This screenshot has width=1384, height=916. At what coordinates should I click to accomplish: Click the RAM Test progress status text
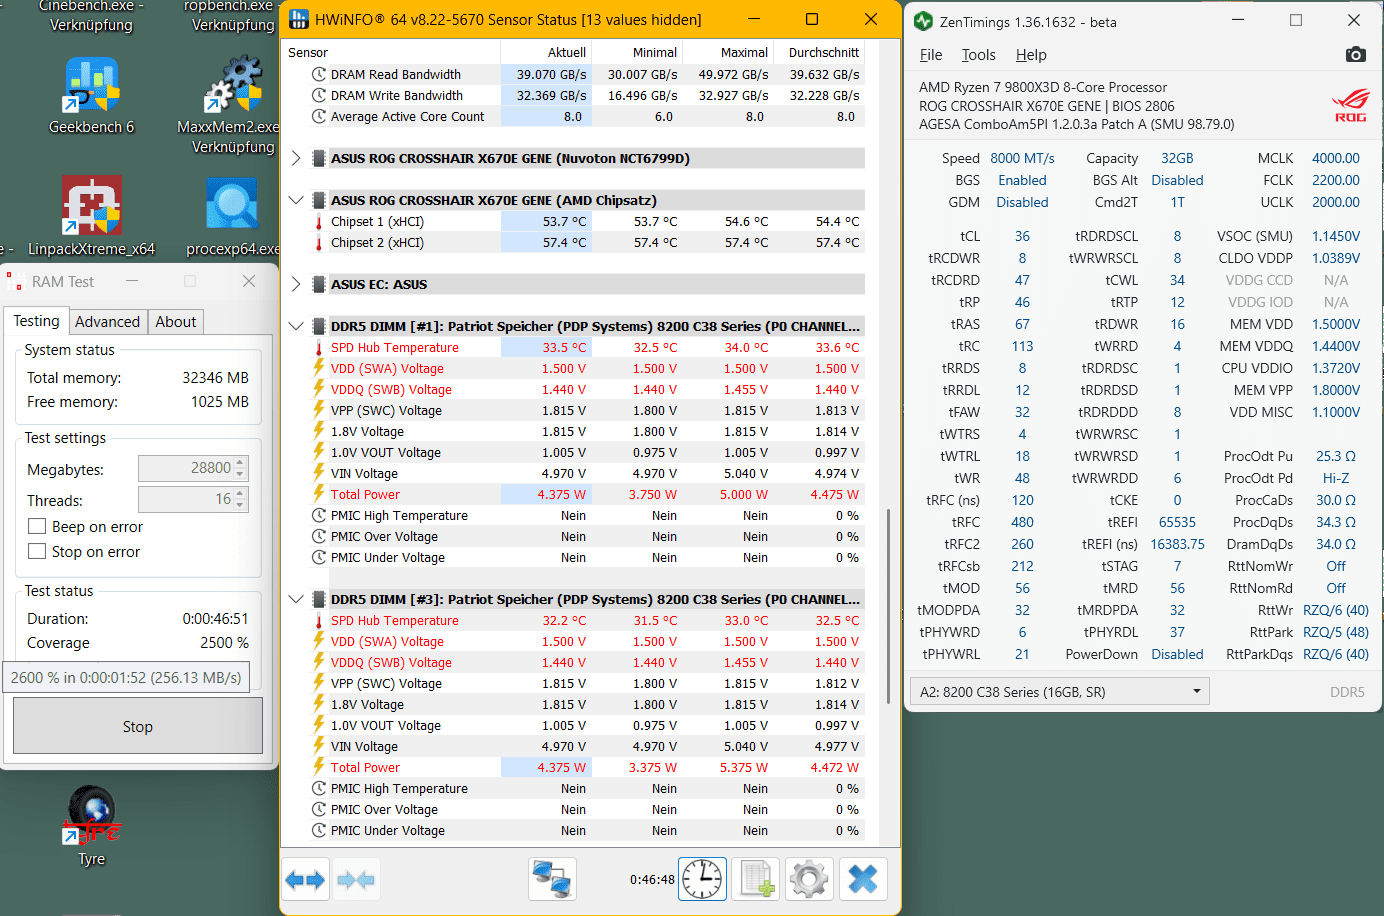(126, 677)
